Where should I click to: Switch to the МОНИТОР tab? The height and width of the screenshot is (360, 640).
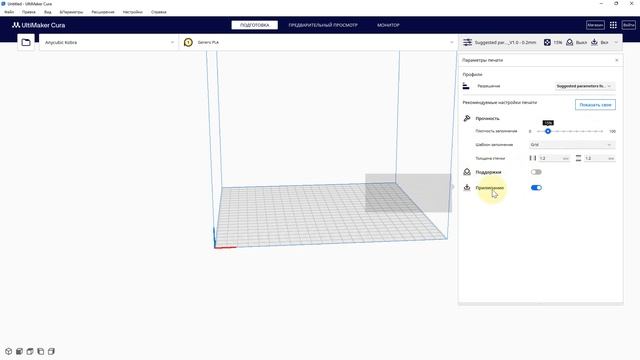tap(388, 25)
